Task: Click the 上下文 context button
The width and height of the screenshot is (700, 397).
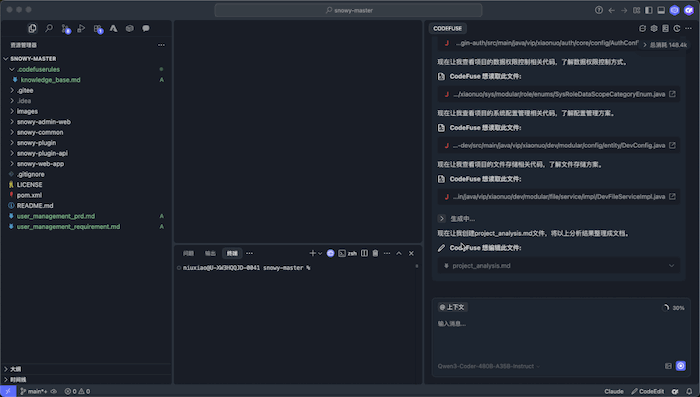Action: pyautogui.click(x=452, y=307)
